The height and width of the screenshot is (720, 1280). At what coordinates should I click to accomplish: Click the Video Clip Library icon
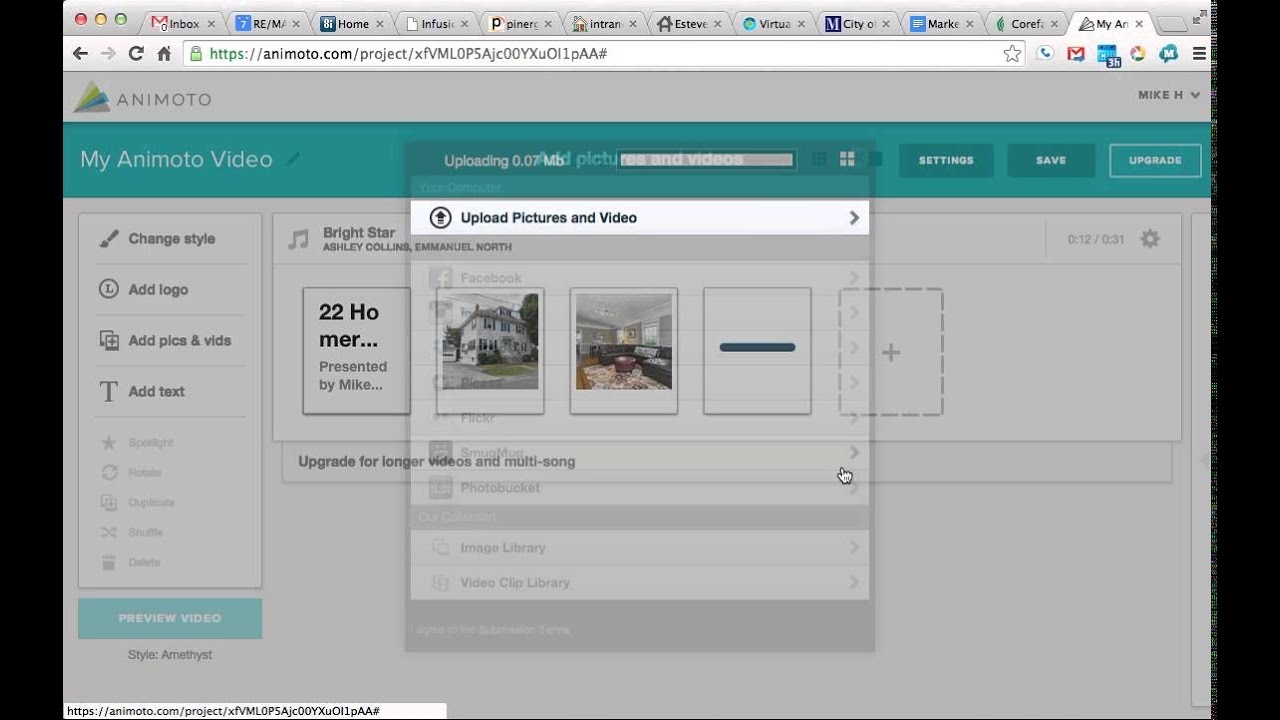(x=440, y=583)
